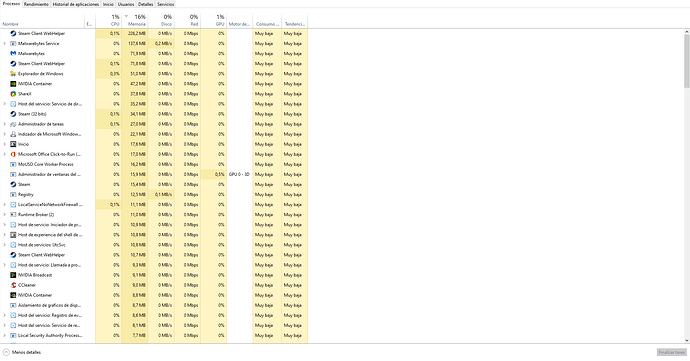Expand the Runtime Broker (2) group
Viewport: 690px width, 361px height.
point(4,215)
